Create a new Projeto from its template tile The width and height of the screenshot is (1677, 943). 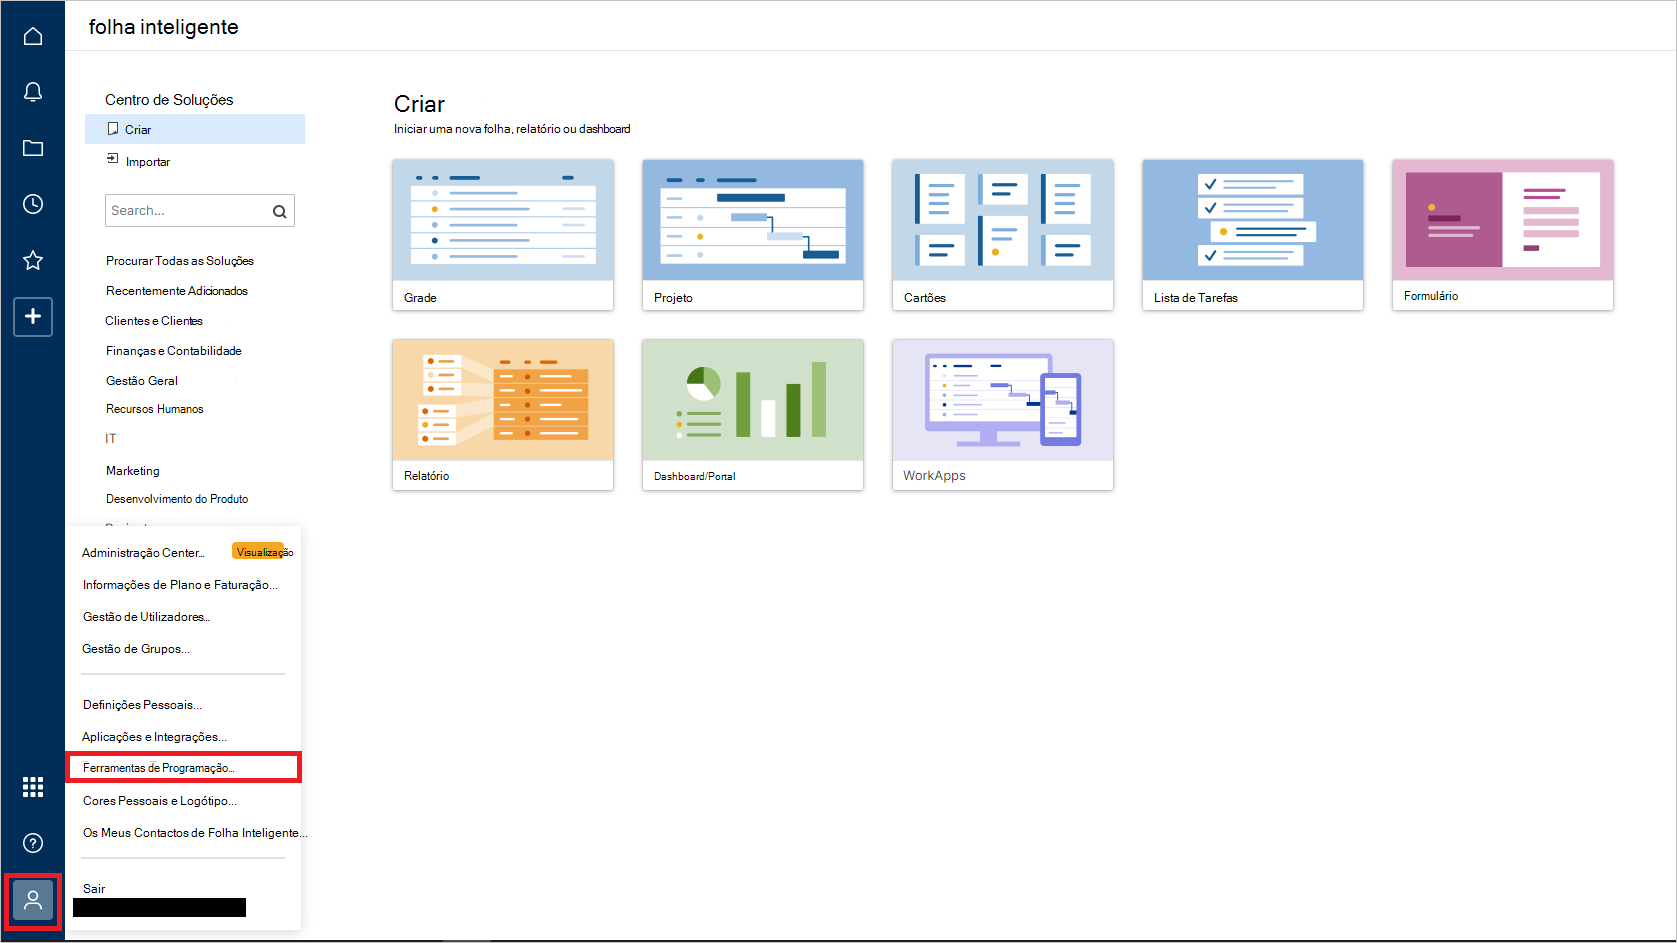(x=752, y=235)
